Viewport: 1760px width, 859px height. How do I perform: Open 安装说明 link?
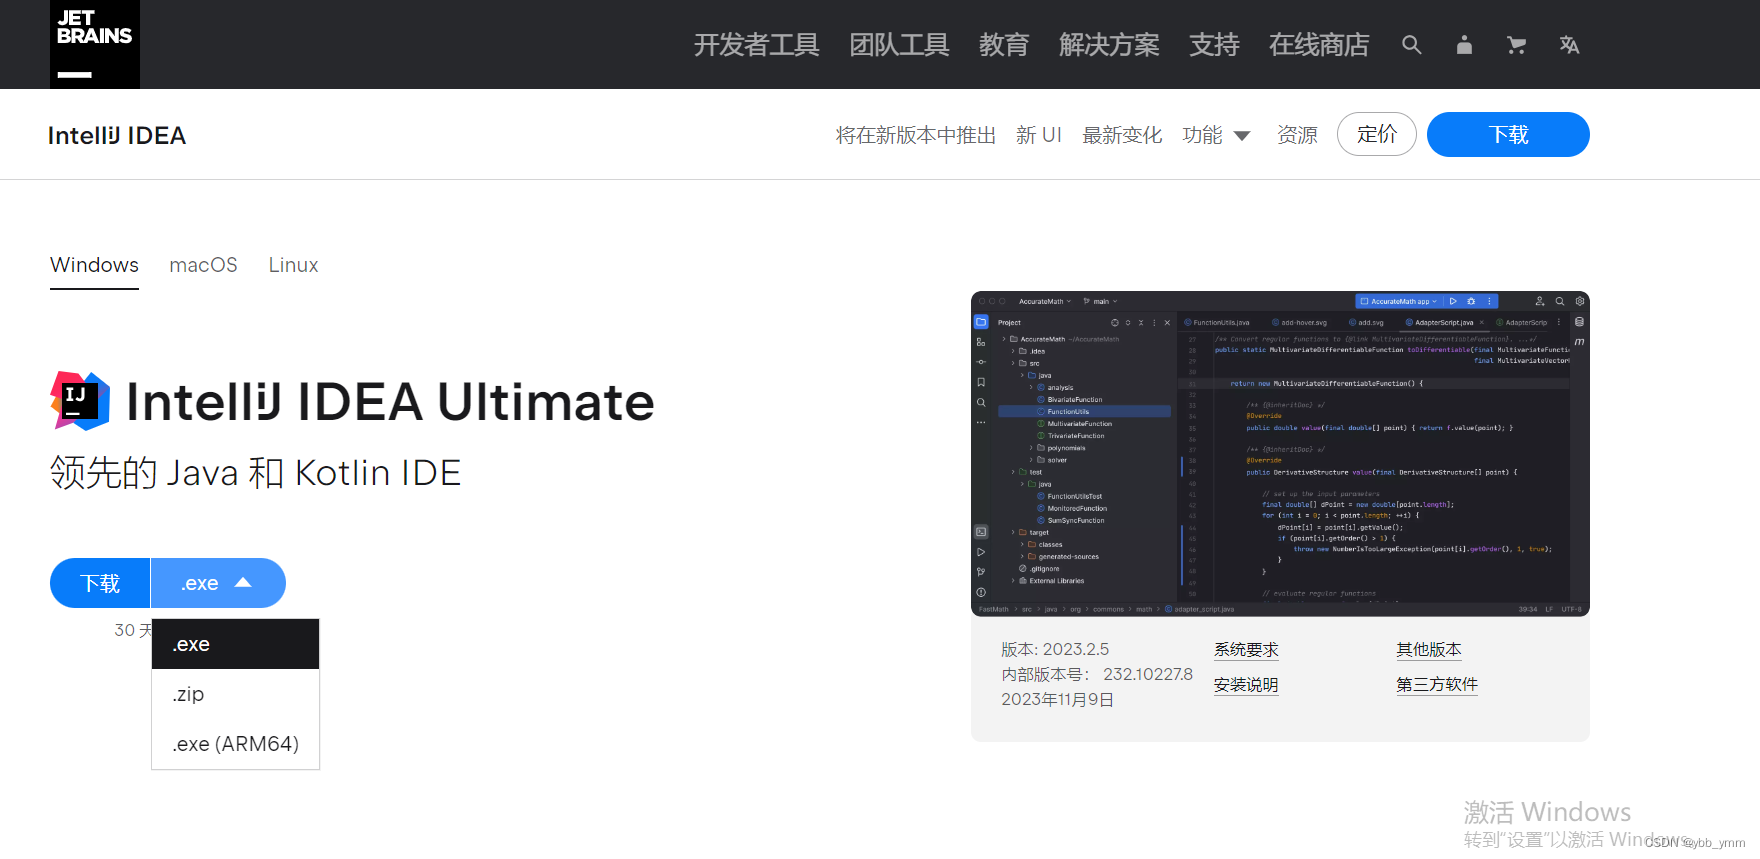[1246, 685]
